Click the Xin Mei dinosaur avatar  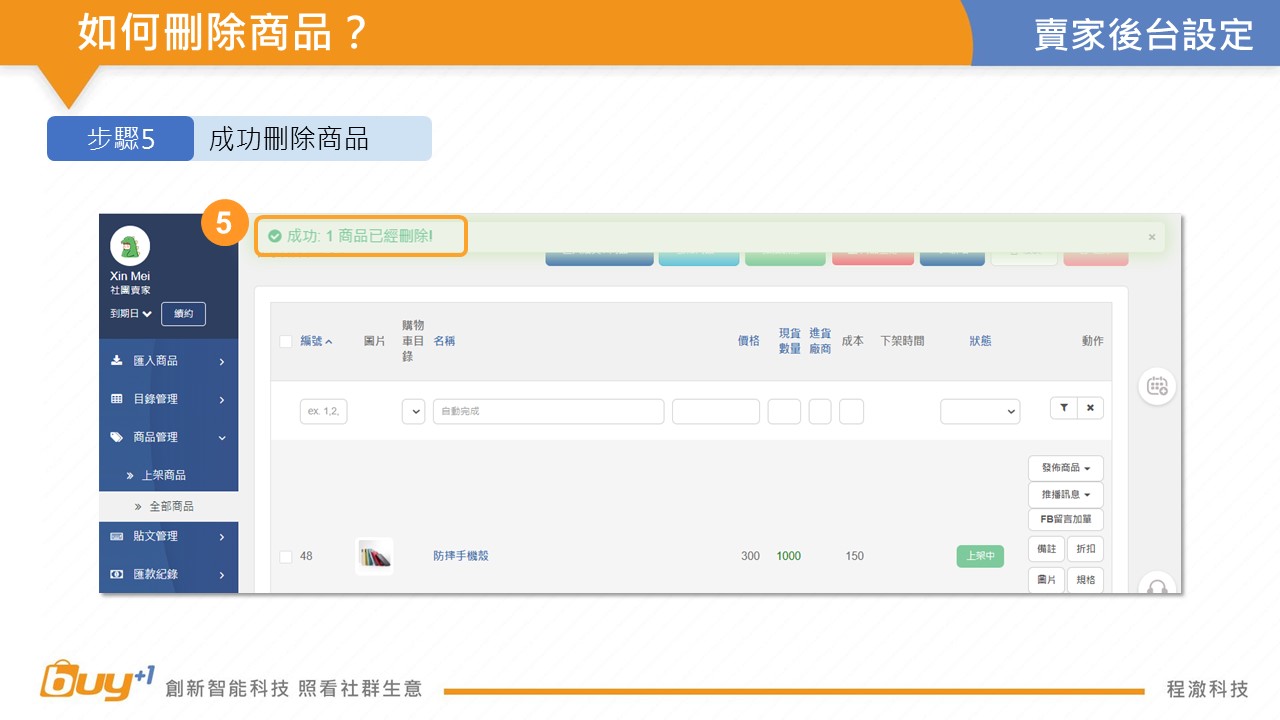pos(130,246)
